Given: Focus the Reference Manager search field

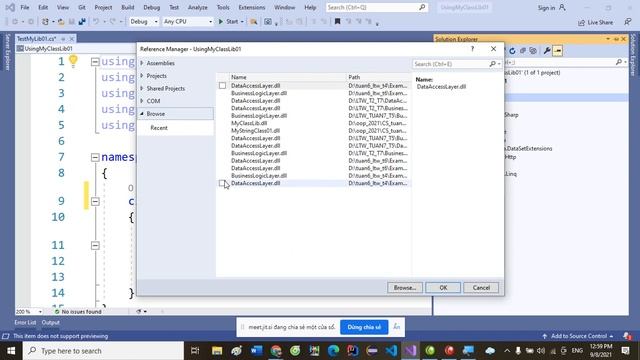Looking at the screenshot, I should pos(451,64).
